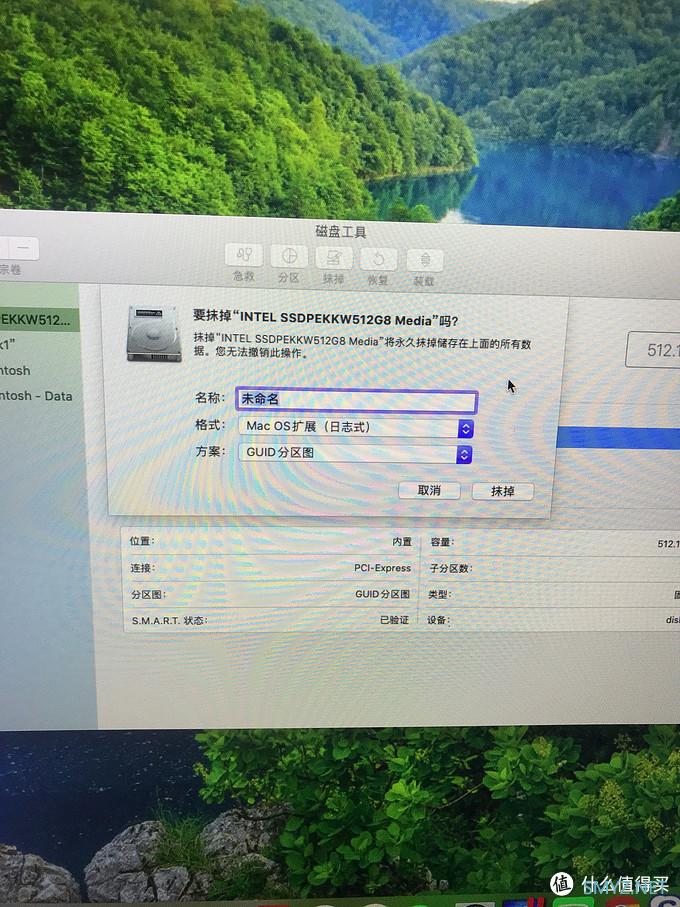Click the name field containing 未命名
The height and width of the screenshot is (907, 680).
point(357,400)
